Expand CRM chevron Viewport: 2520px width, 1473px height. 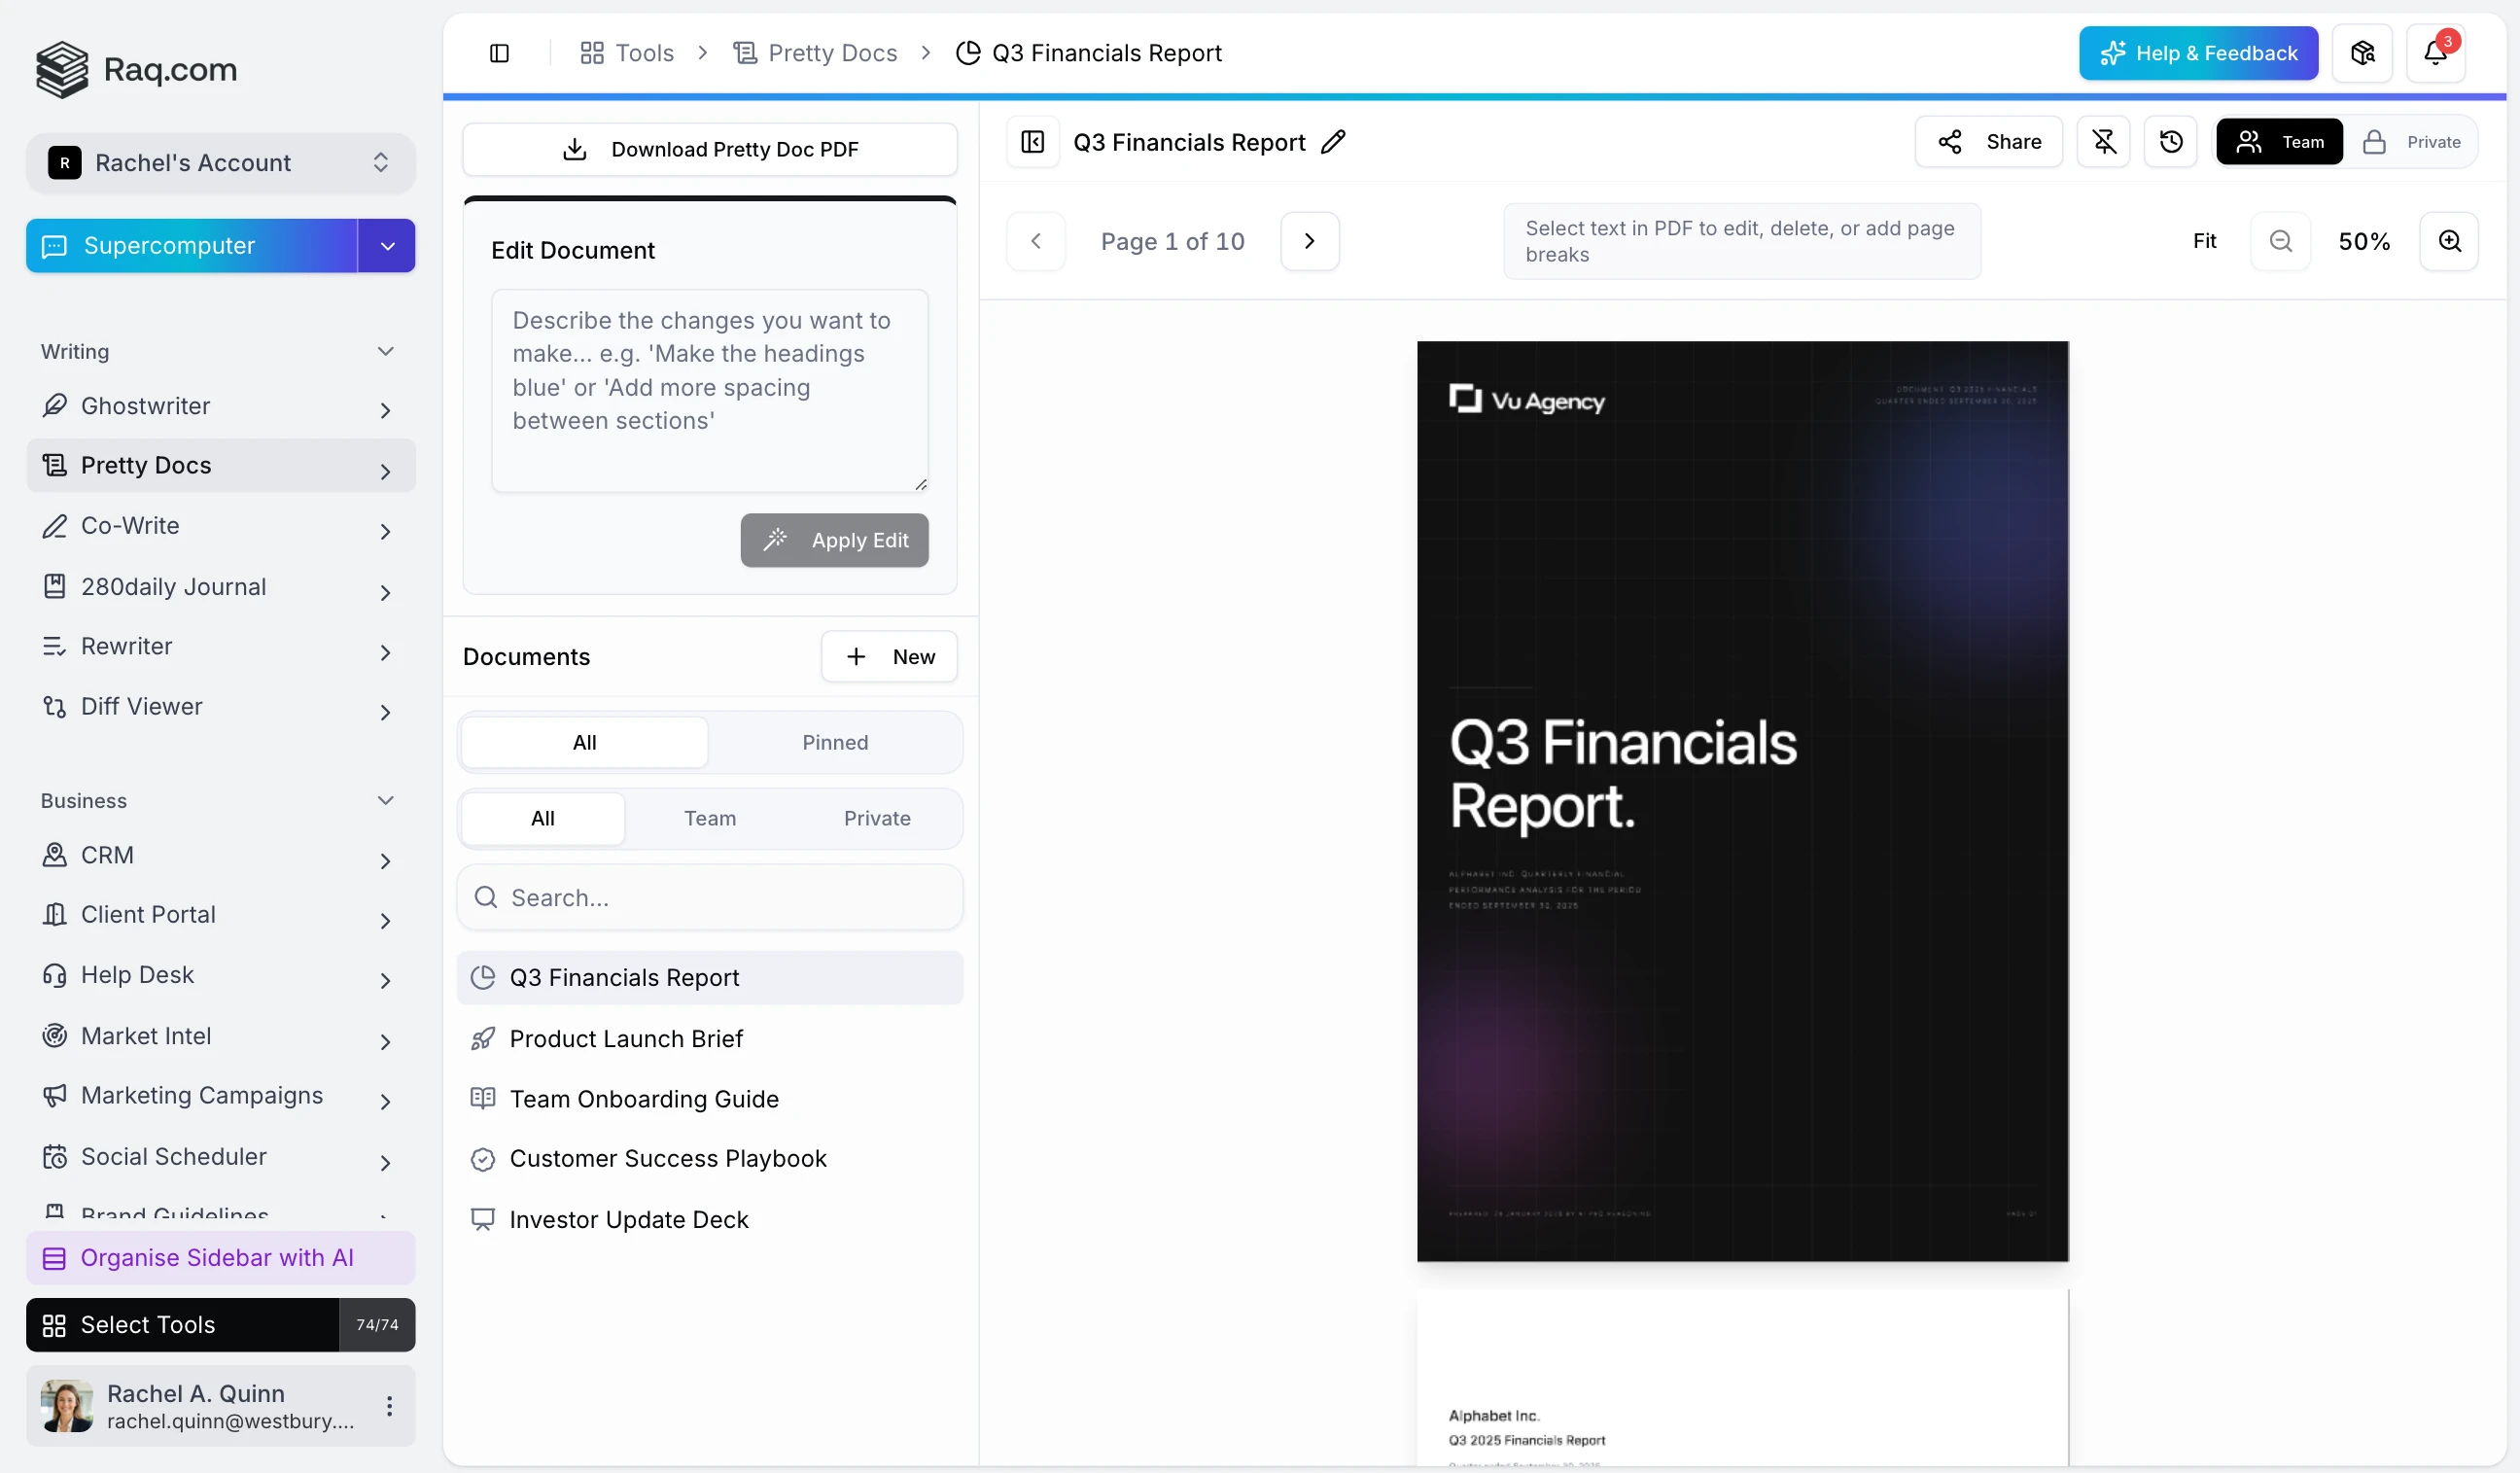pyautogui.click(x=385, y=861)
